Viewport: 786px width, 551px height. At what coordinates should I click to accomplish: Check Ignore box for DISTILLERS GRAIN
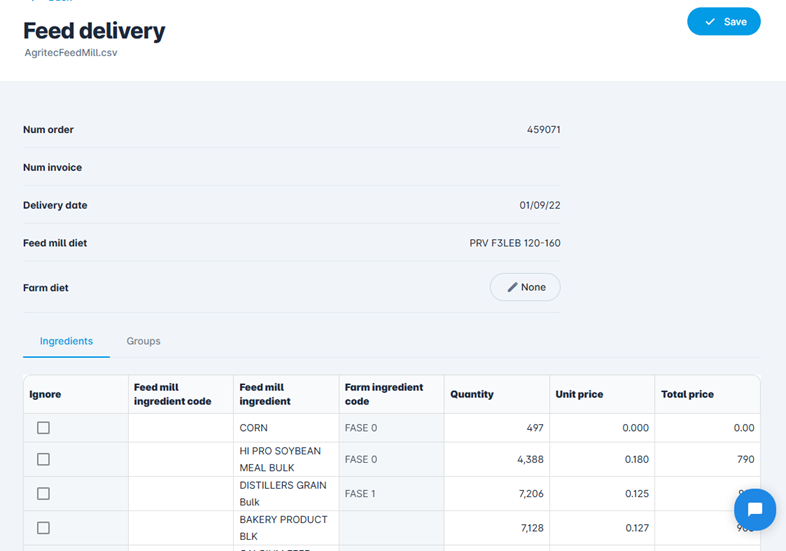[x=43, y=493]
